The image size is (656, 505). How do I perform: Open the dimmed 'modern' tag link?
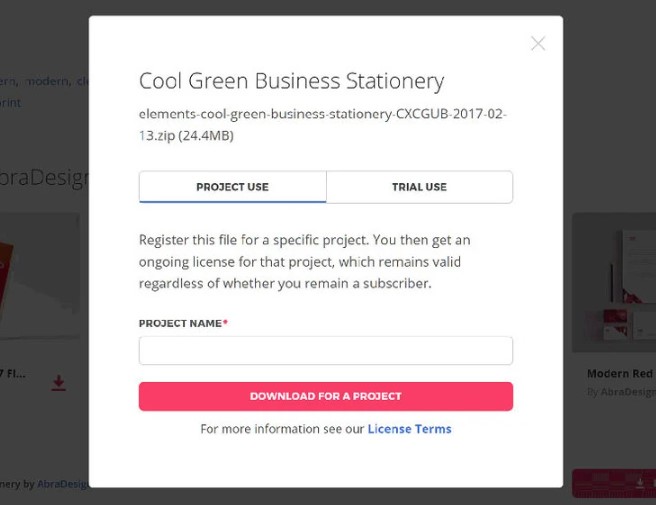pyautogui.click(x=47, y=81)
